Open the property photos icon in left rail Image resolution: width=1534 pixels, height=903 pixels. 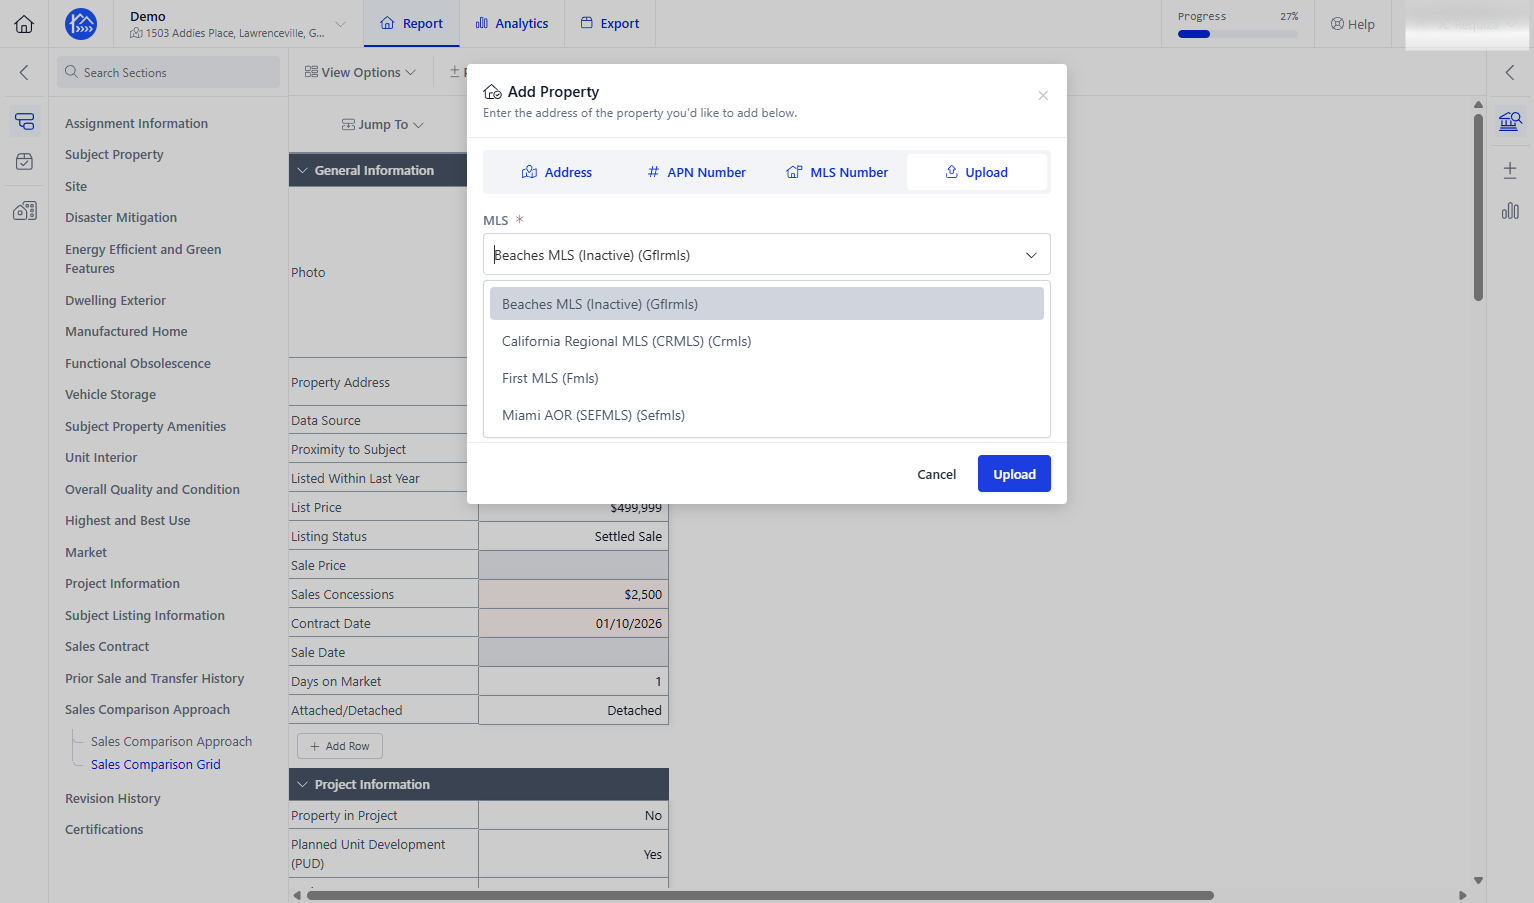[25, 210]
